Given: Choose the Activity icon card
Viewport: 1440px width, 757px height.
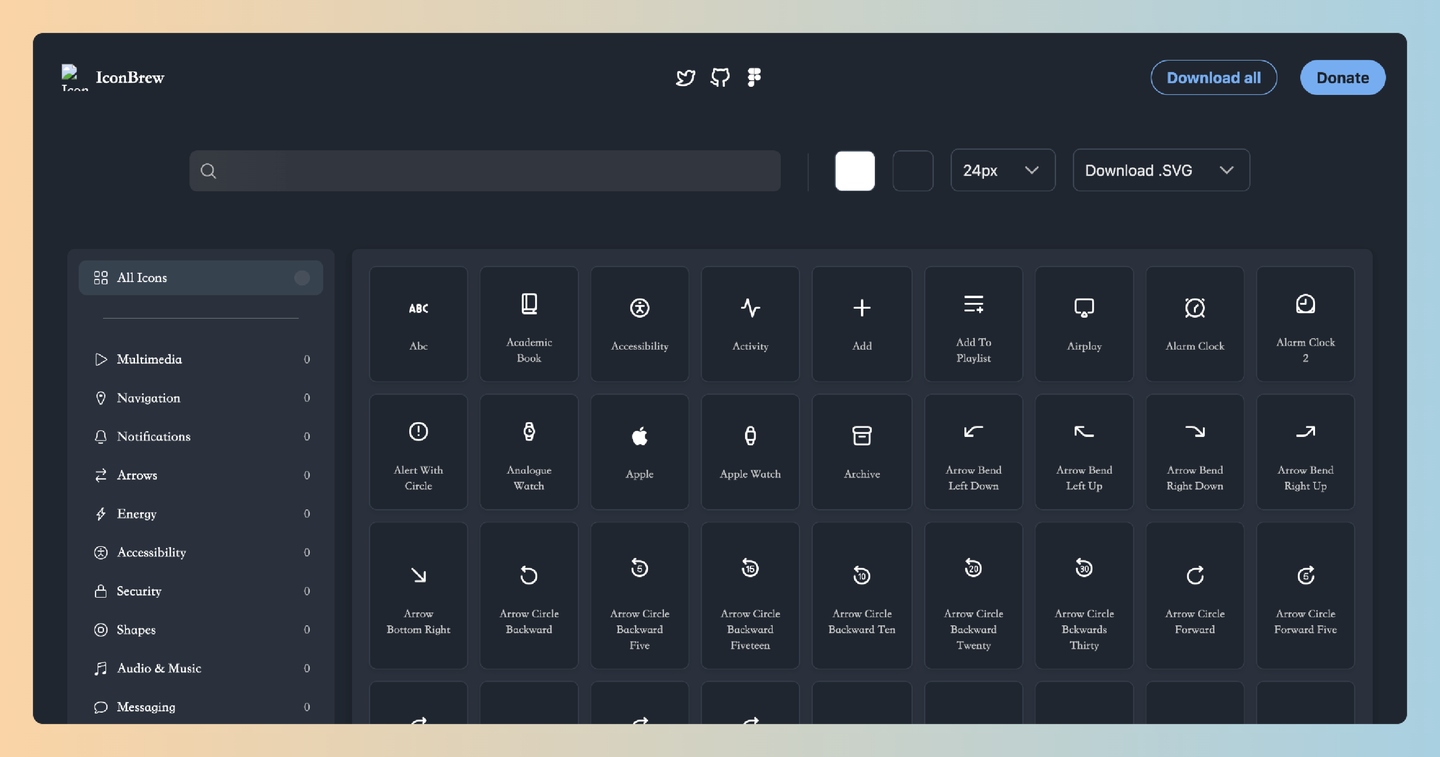Looking at the screenshot, I should coord(750,324).
